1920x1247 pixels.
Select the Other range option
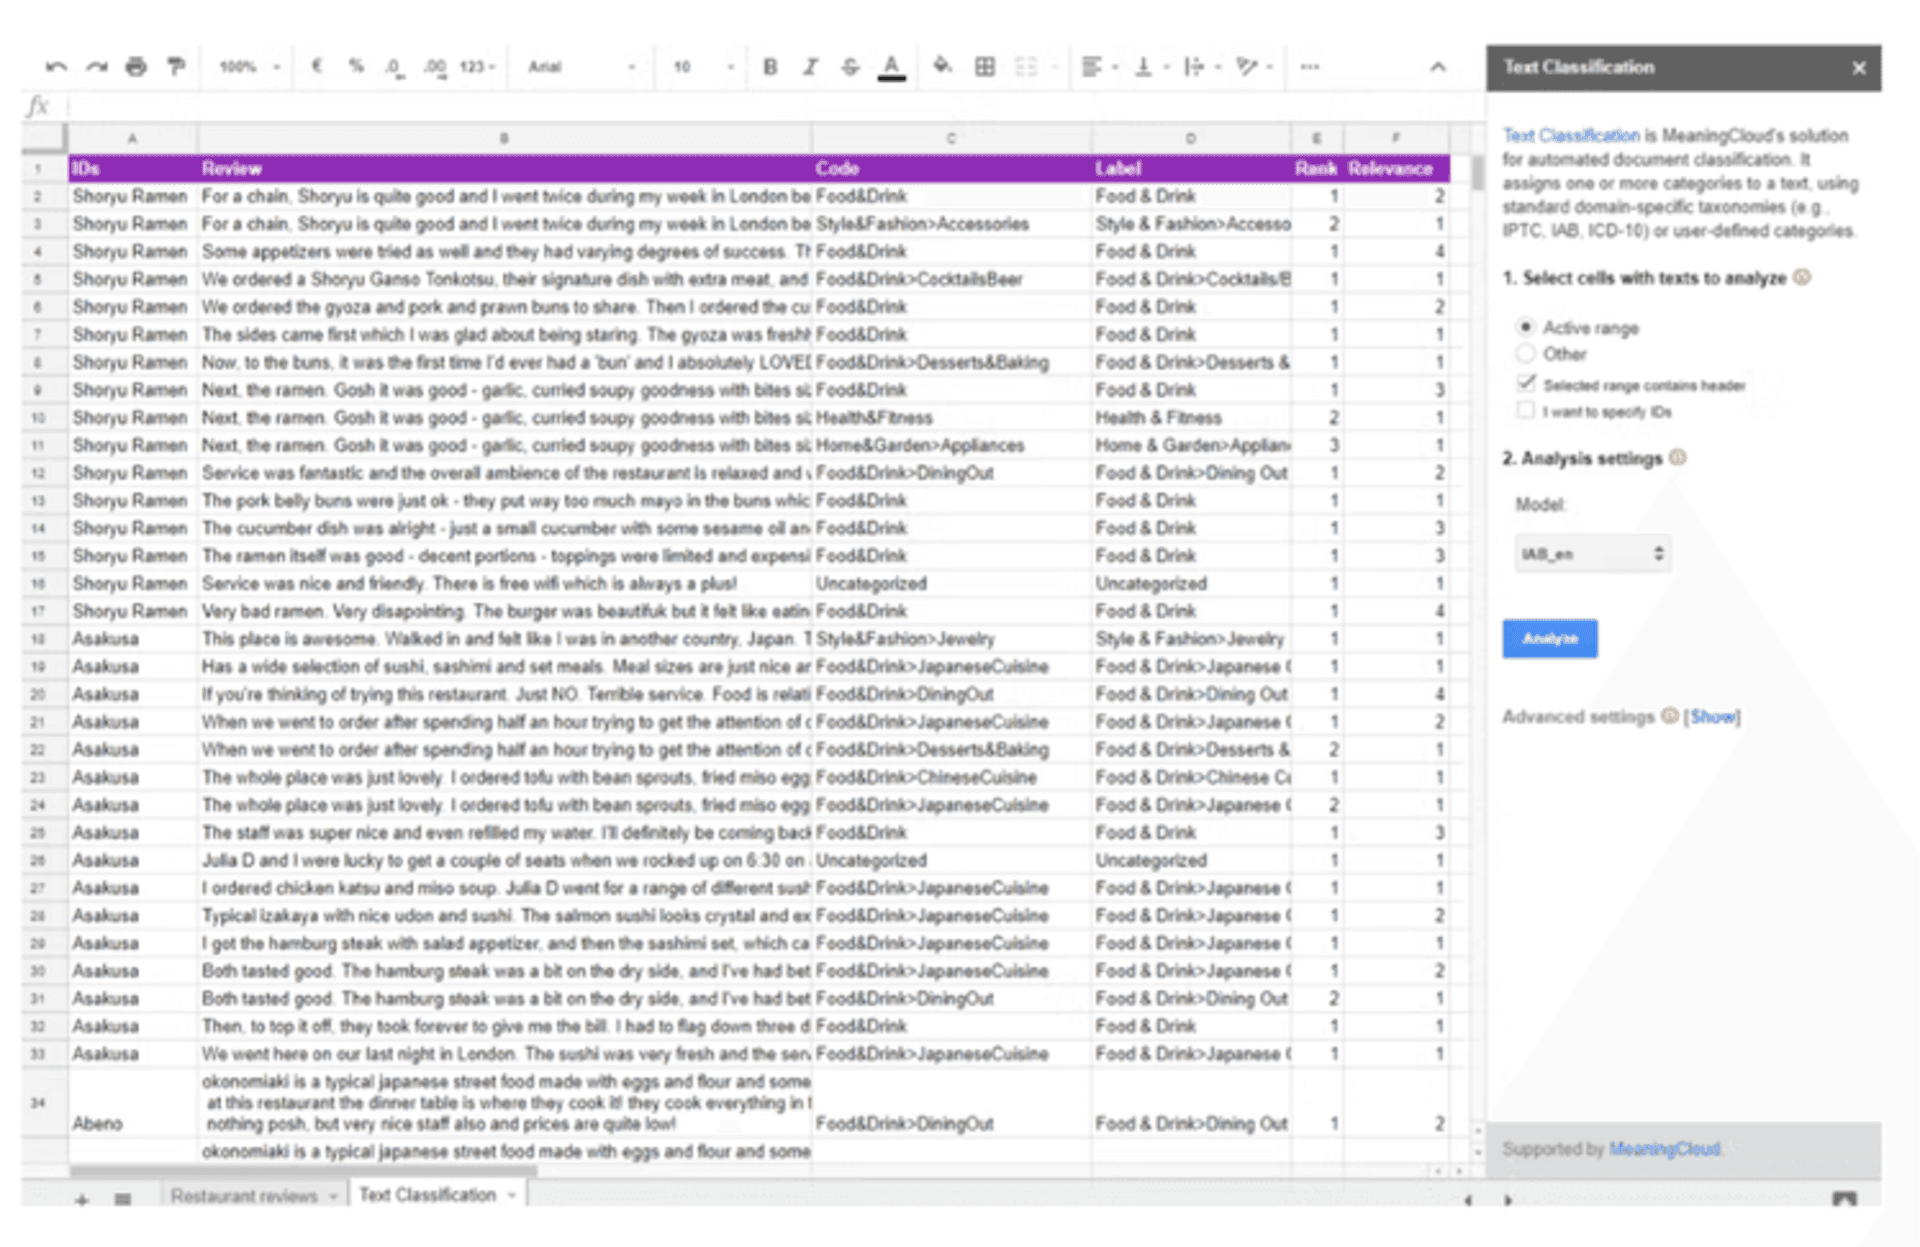1526,353
